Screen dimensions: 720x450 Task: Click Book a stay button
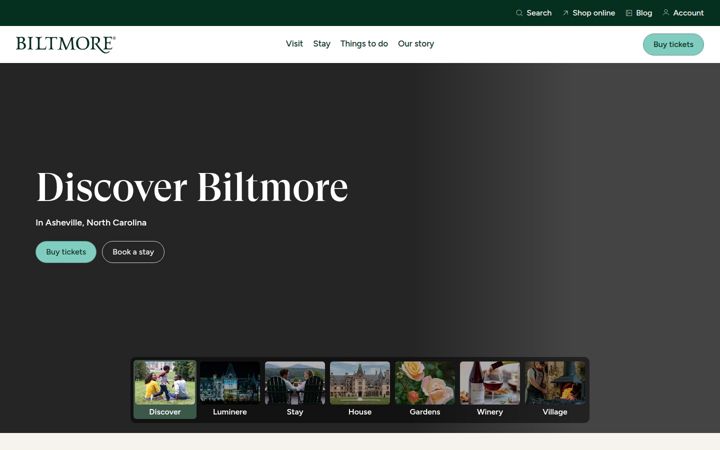(133, 252)
